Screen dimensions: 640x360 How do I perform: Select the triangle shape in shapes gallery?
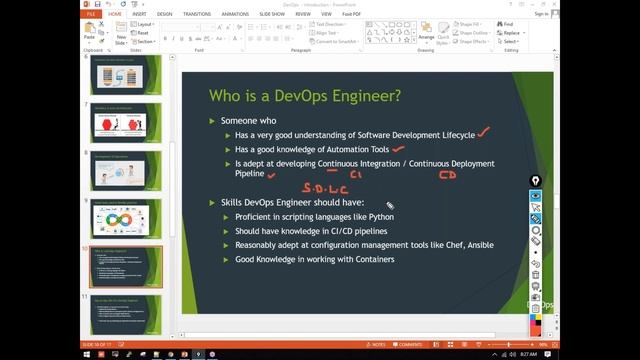[x=369, y=32]
